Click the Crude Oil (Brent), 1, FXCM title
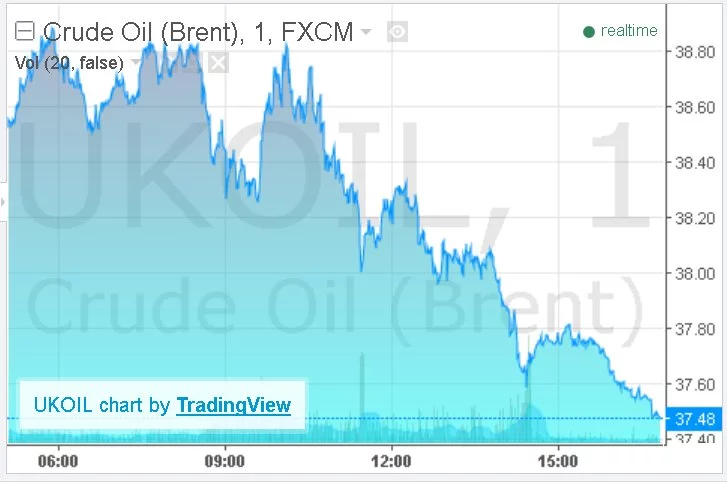 (x=198, y=32)
